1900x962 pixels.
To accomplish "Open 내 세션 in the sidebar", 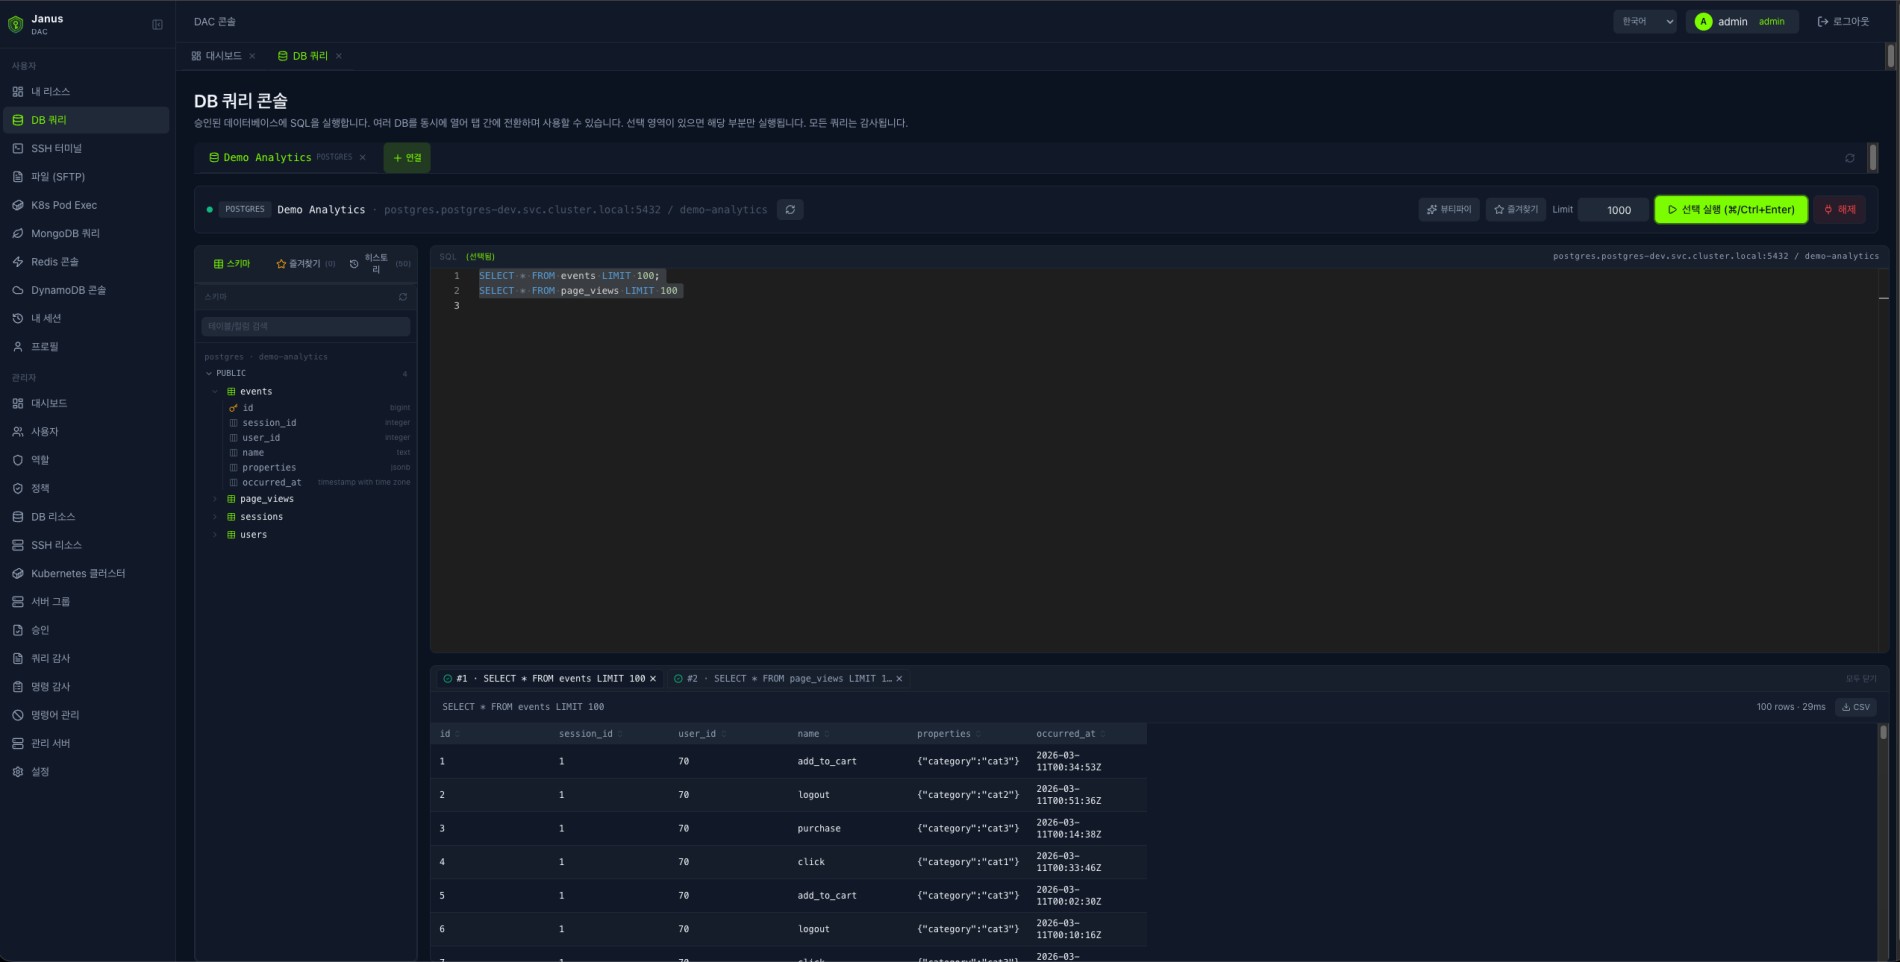I will point(86,318).
